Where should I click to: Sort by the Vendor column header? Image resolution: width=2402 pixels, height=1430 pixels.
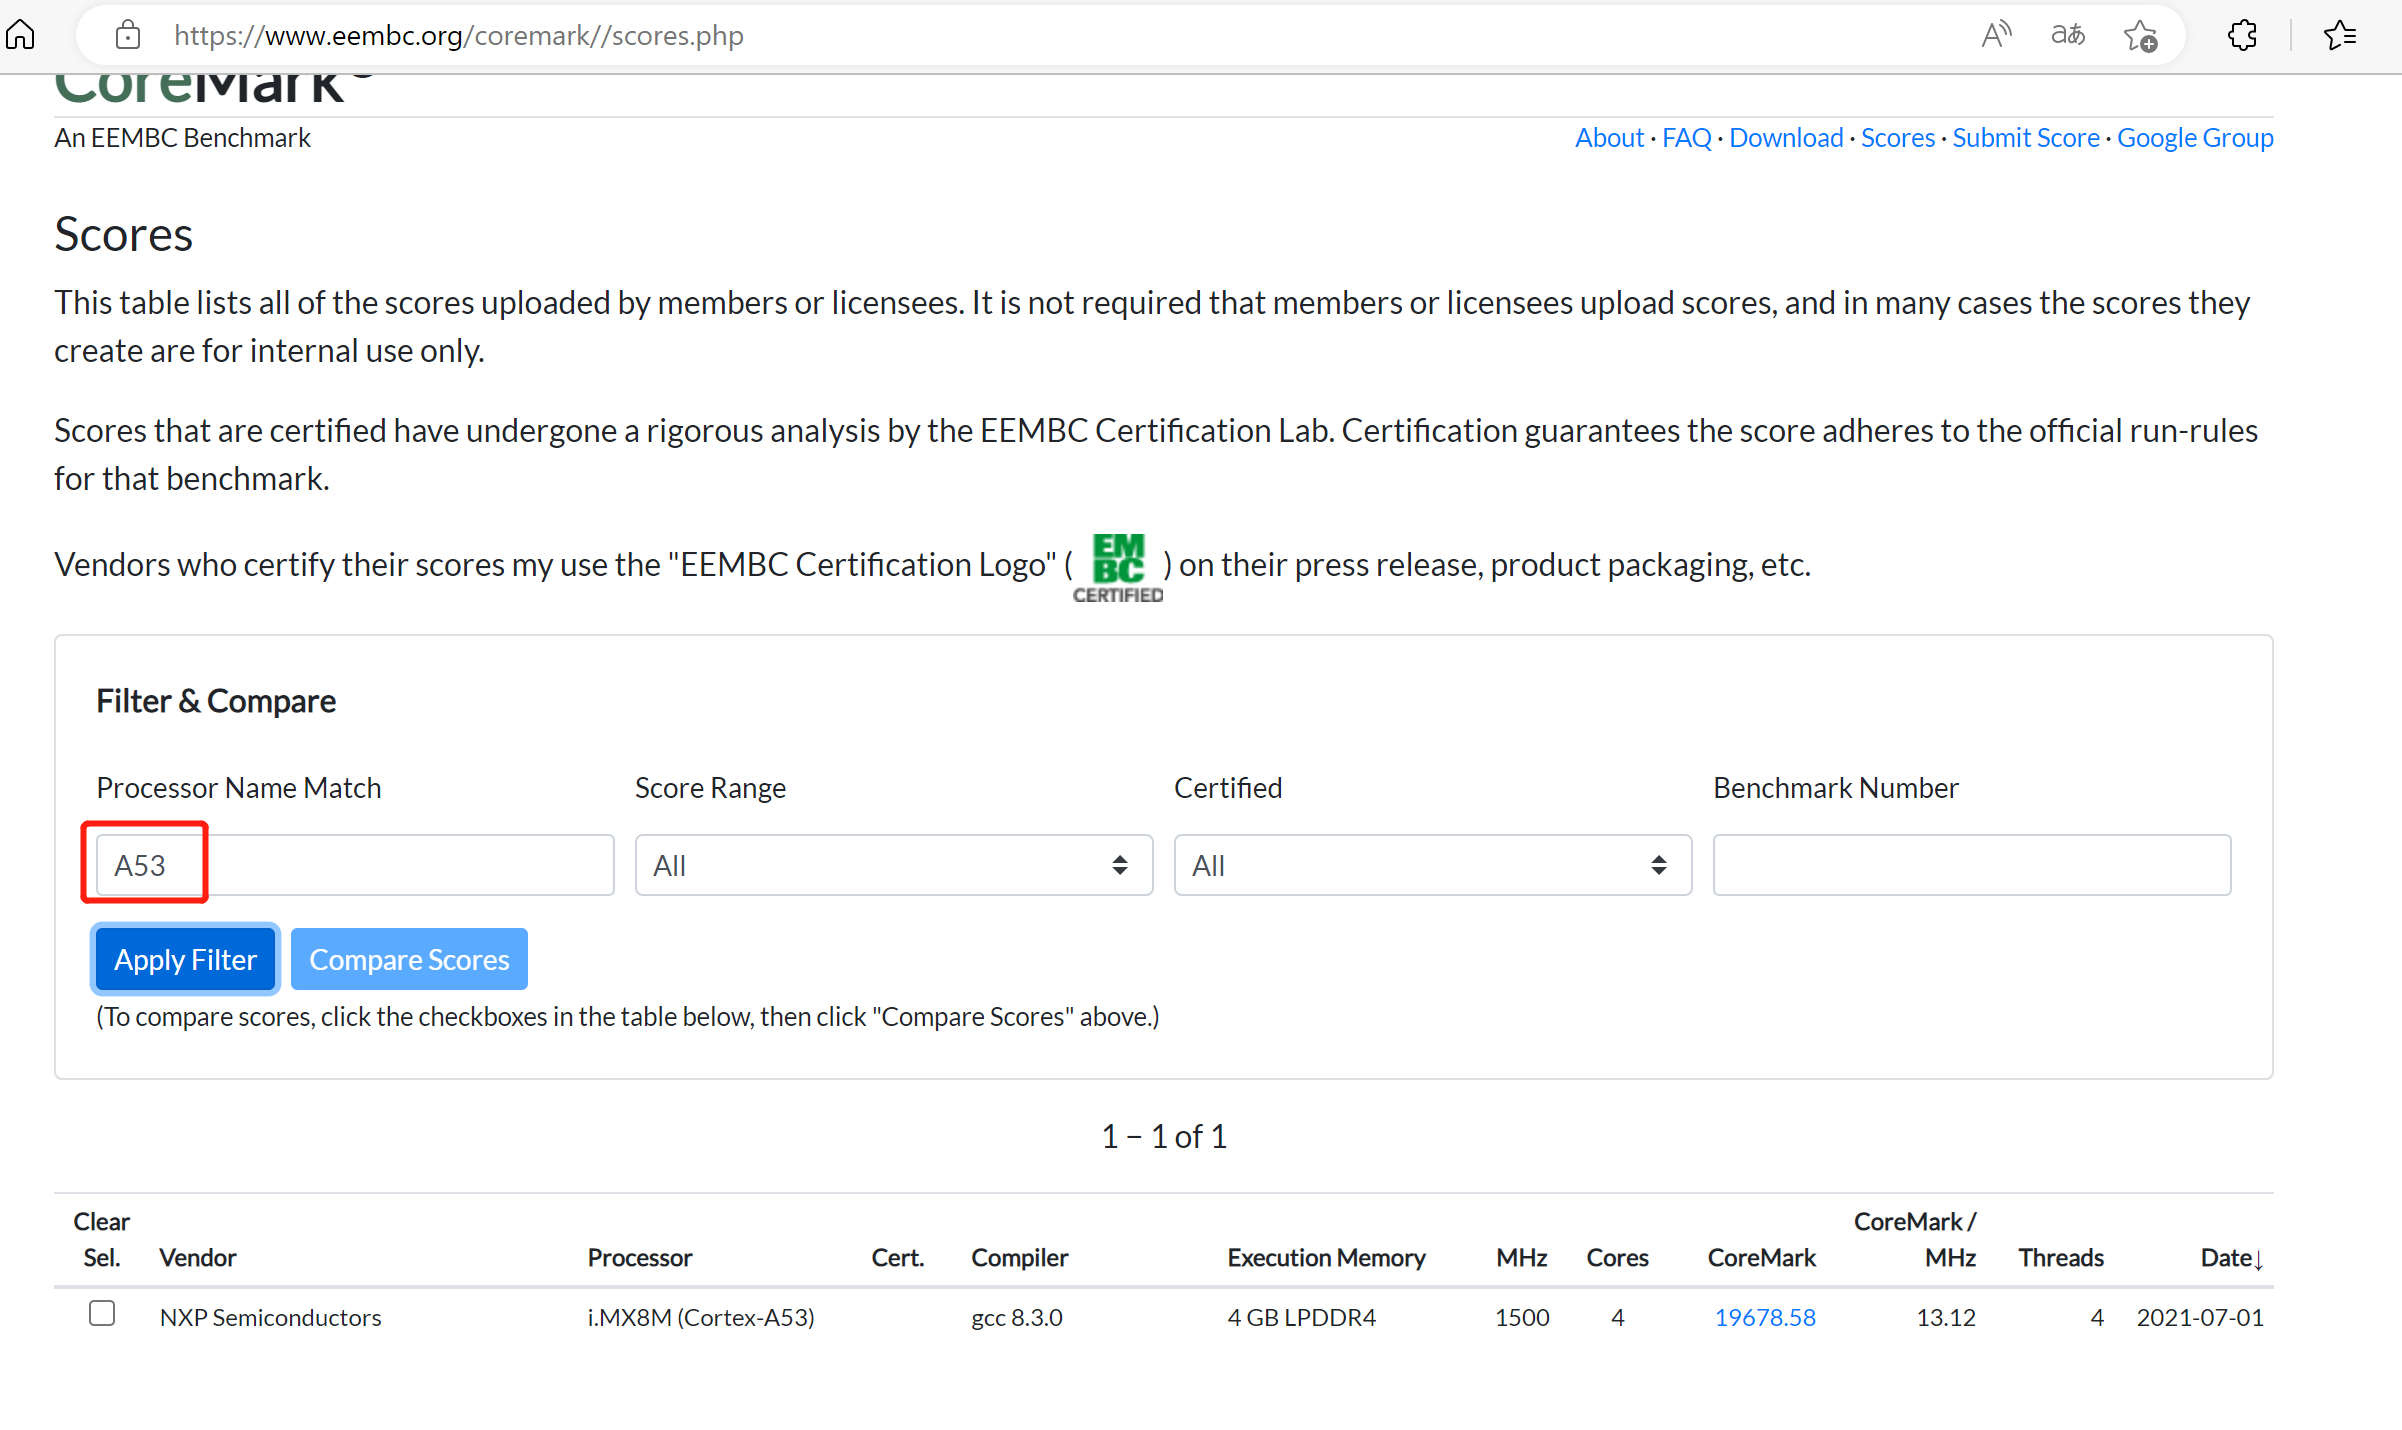click(x=198, y=1257)
